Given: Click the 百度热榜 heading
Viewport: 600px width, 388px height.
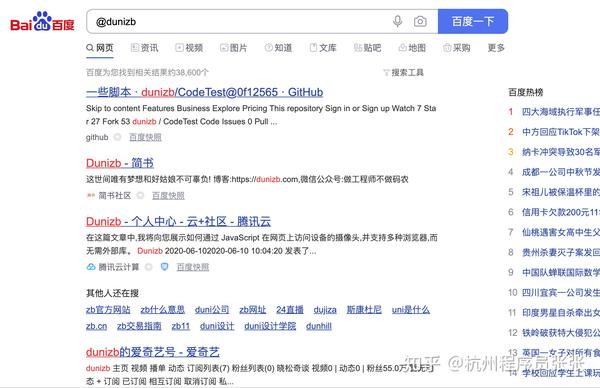Looking at the screenshot, I should (x=526, y=92).
